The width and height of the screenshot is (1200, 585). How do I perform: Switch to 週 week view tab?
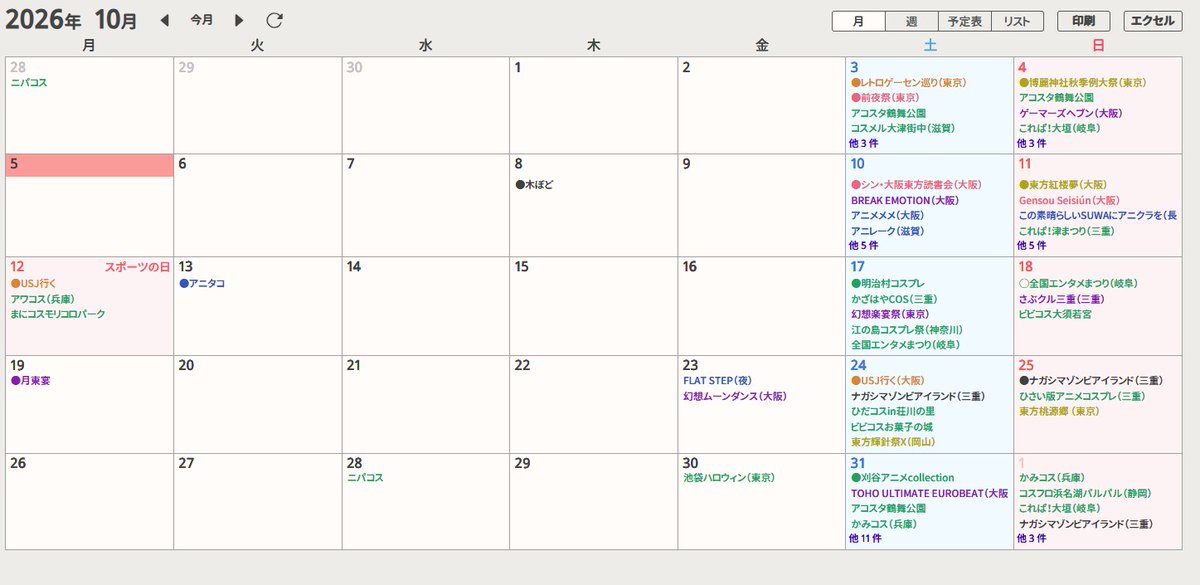(x=911, y=21)
